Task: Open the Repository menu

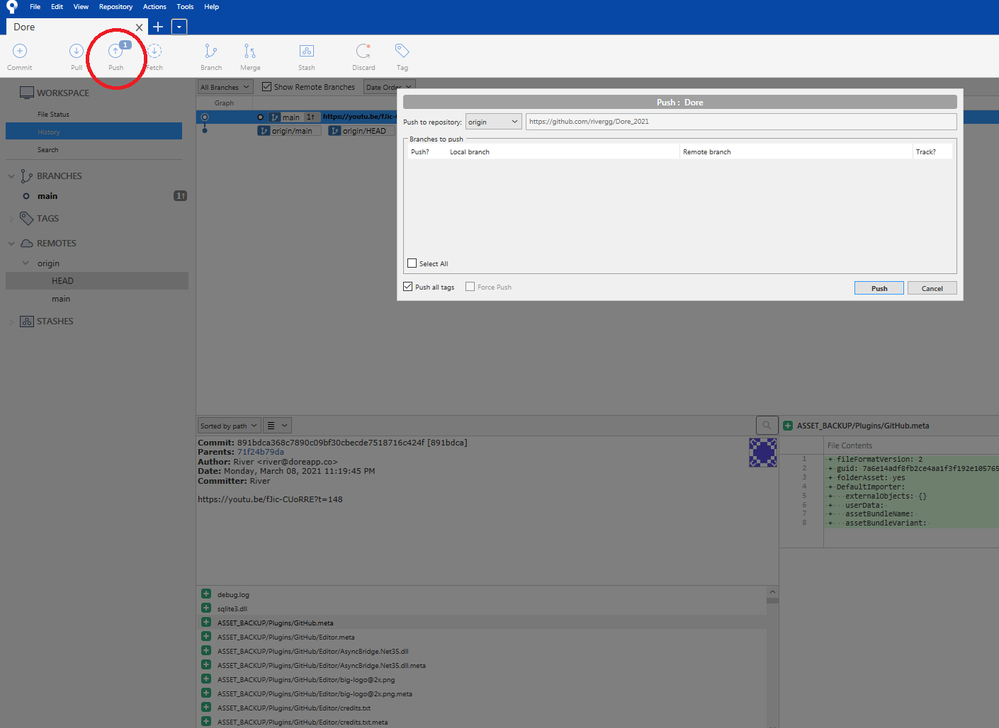Action: [x=115, y=7]
